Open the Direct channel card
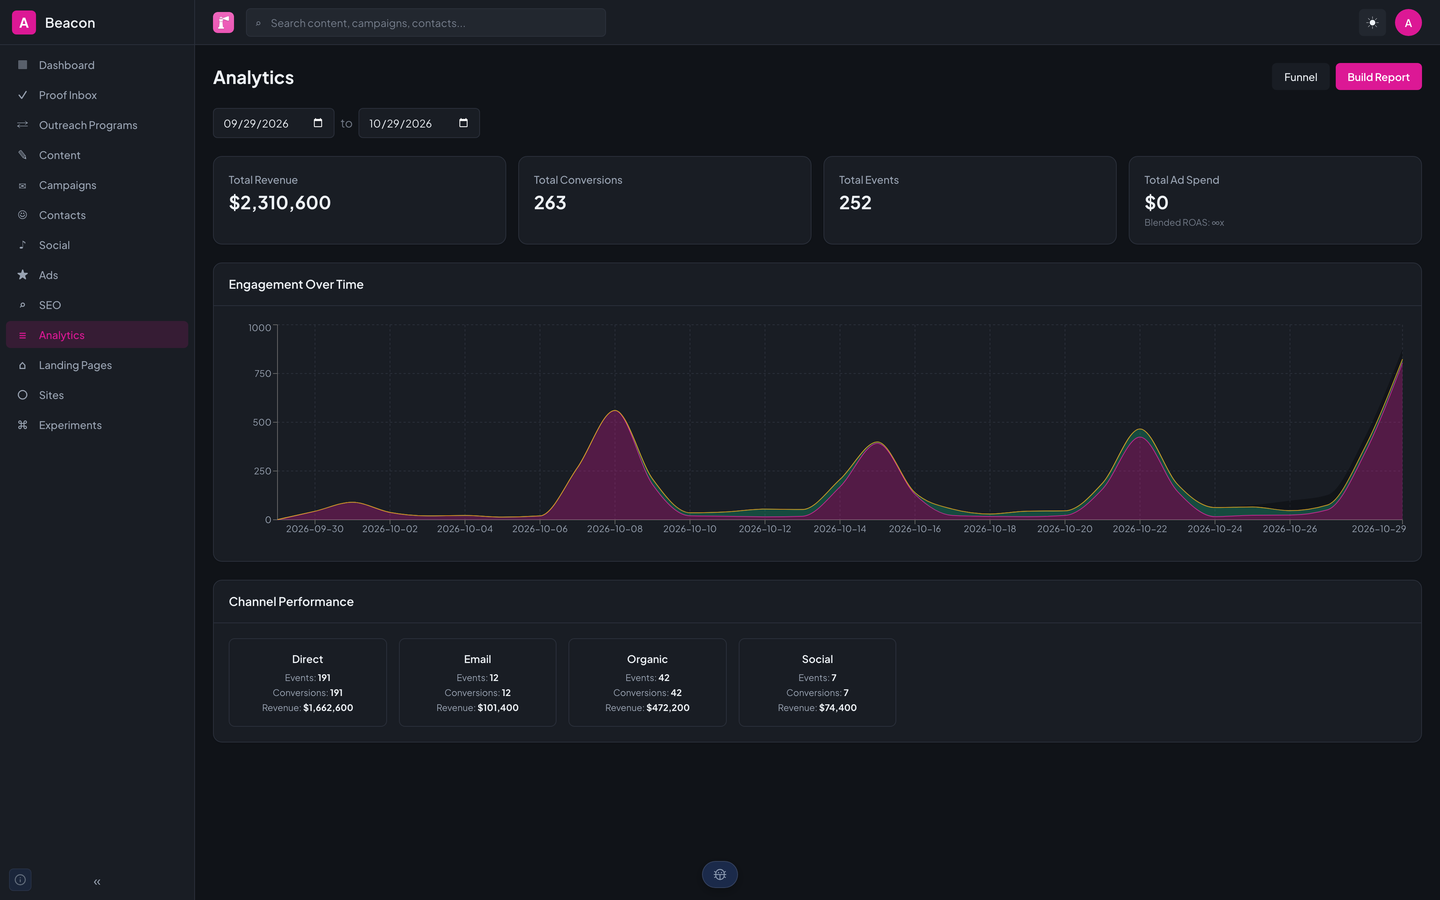Viewport: 1440px width, 900px height. [x=308, y=682]
